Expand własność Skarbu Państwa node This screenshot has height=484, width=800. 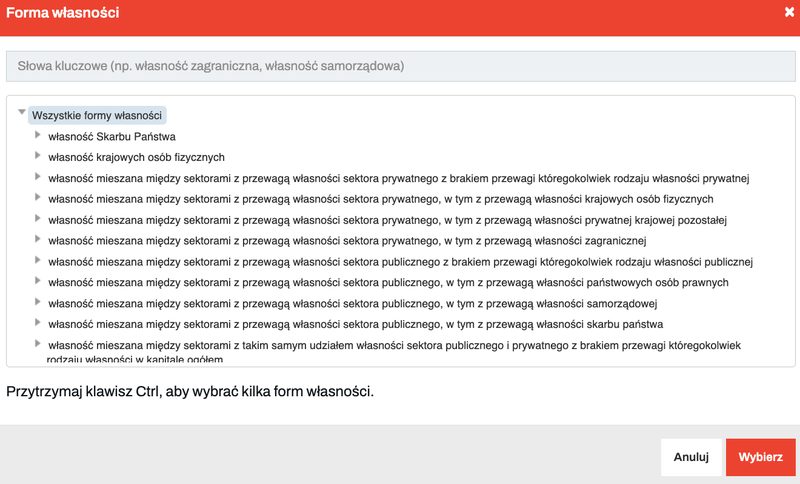pos(37,135)
